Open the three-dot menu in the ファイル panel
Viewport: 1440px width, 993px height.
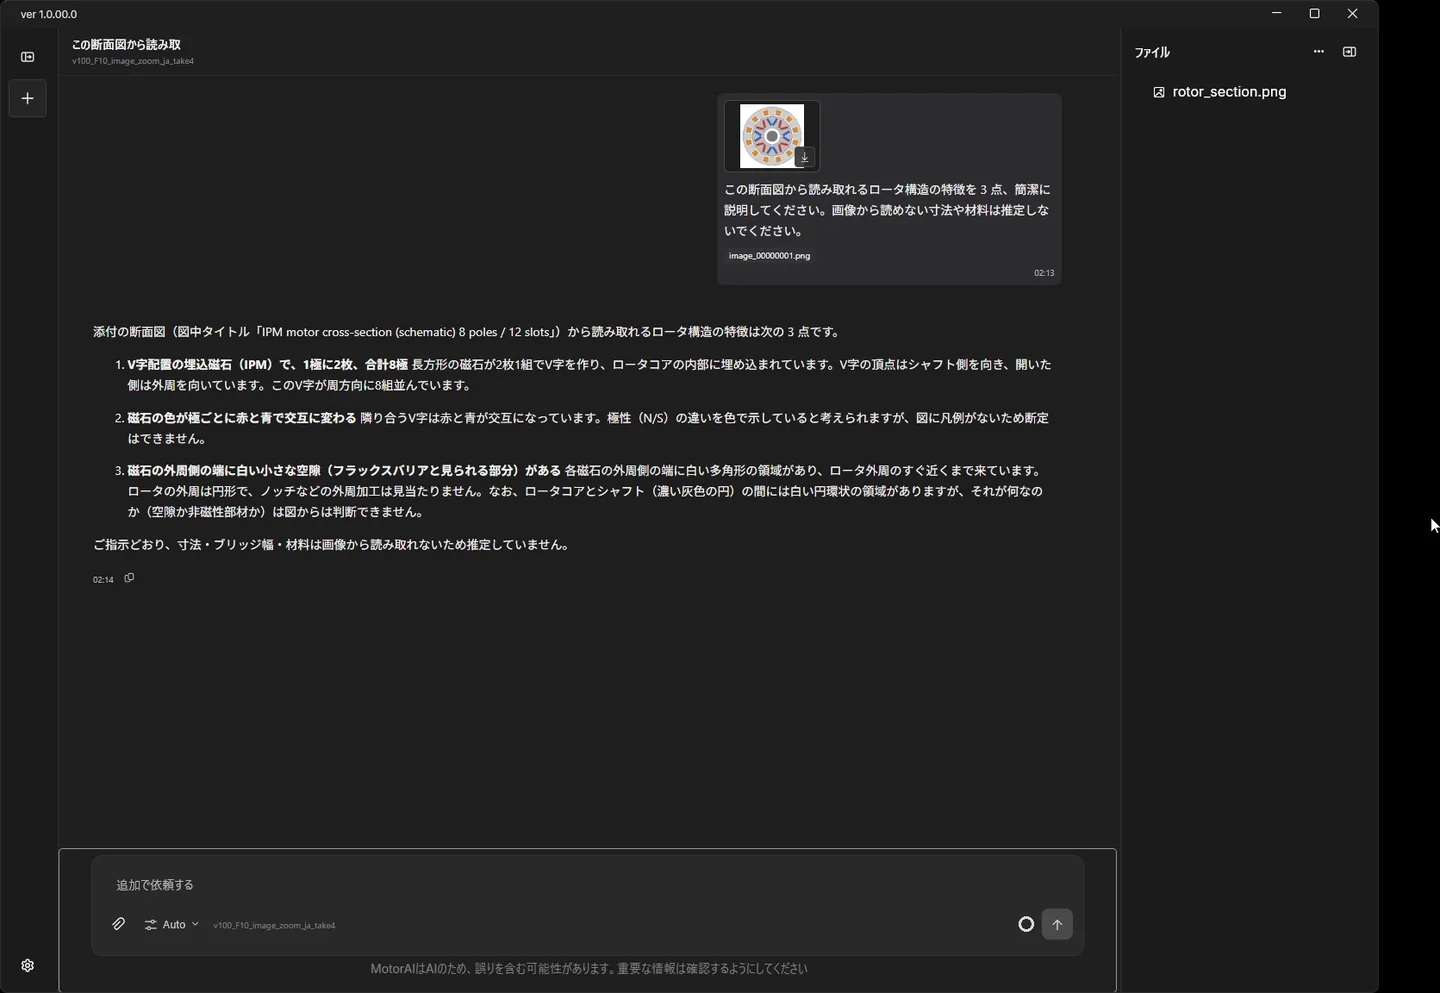[1319, 52]
